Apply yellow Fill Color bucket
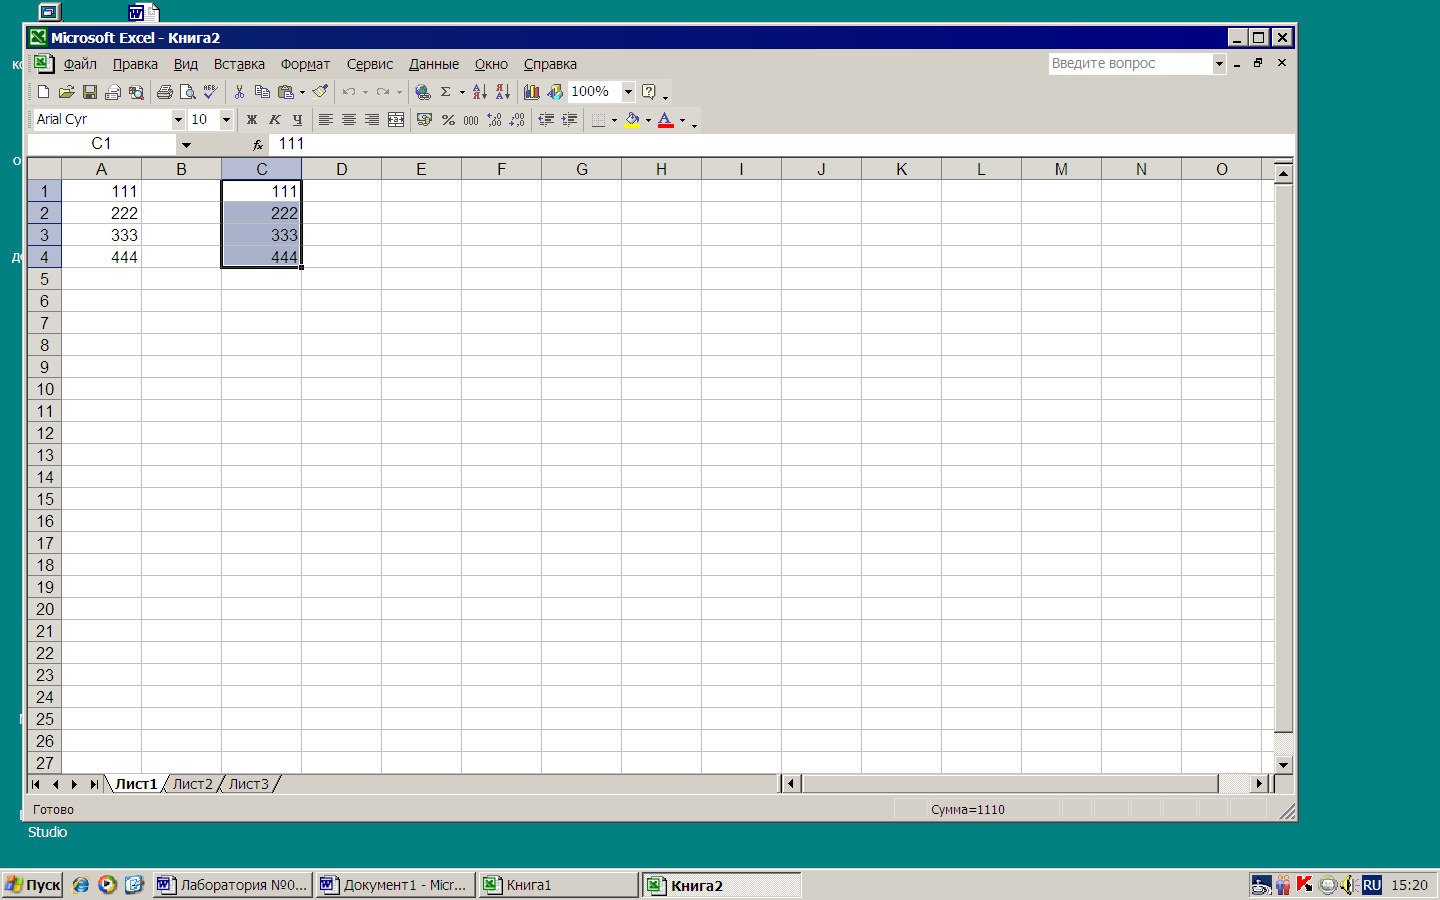The width and height of the screenshot is (1440, 900). (x=632, y=120)
